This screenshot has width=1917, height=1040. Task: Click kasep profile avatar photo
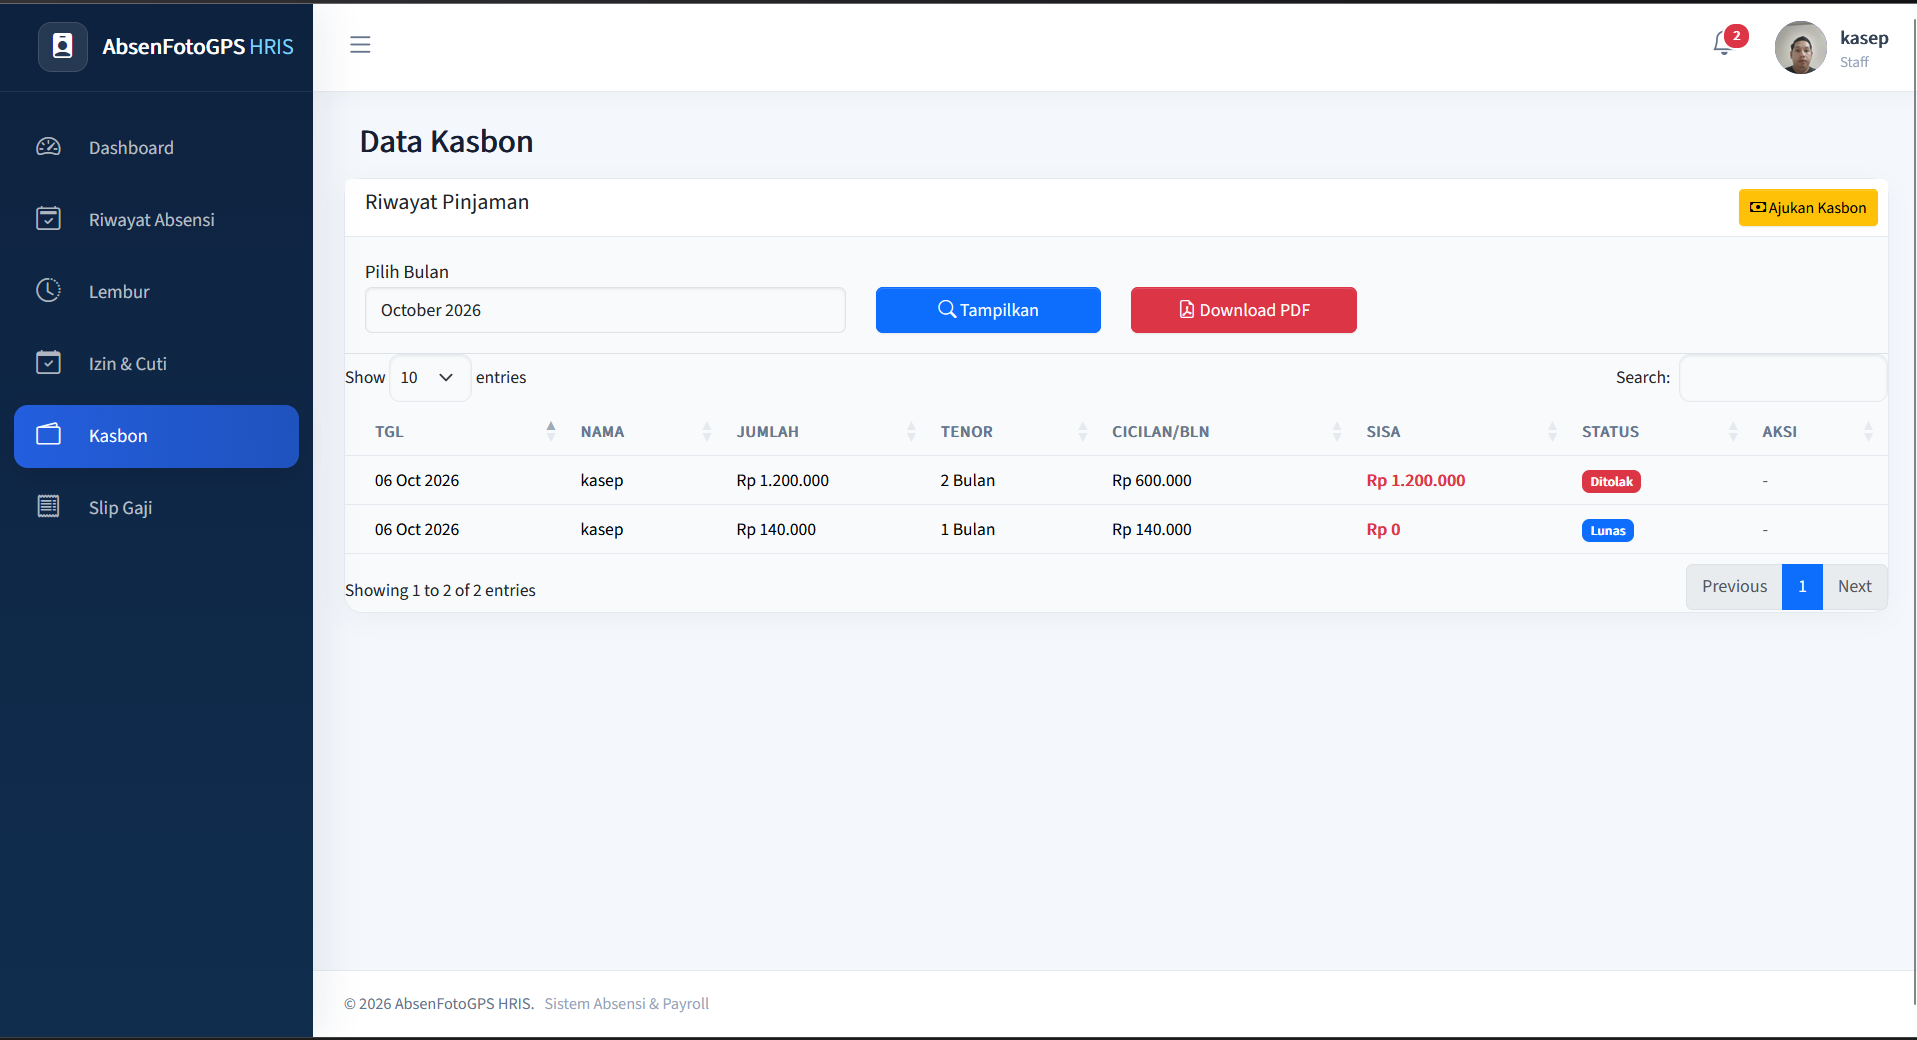click(1800, 47)
